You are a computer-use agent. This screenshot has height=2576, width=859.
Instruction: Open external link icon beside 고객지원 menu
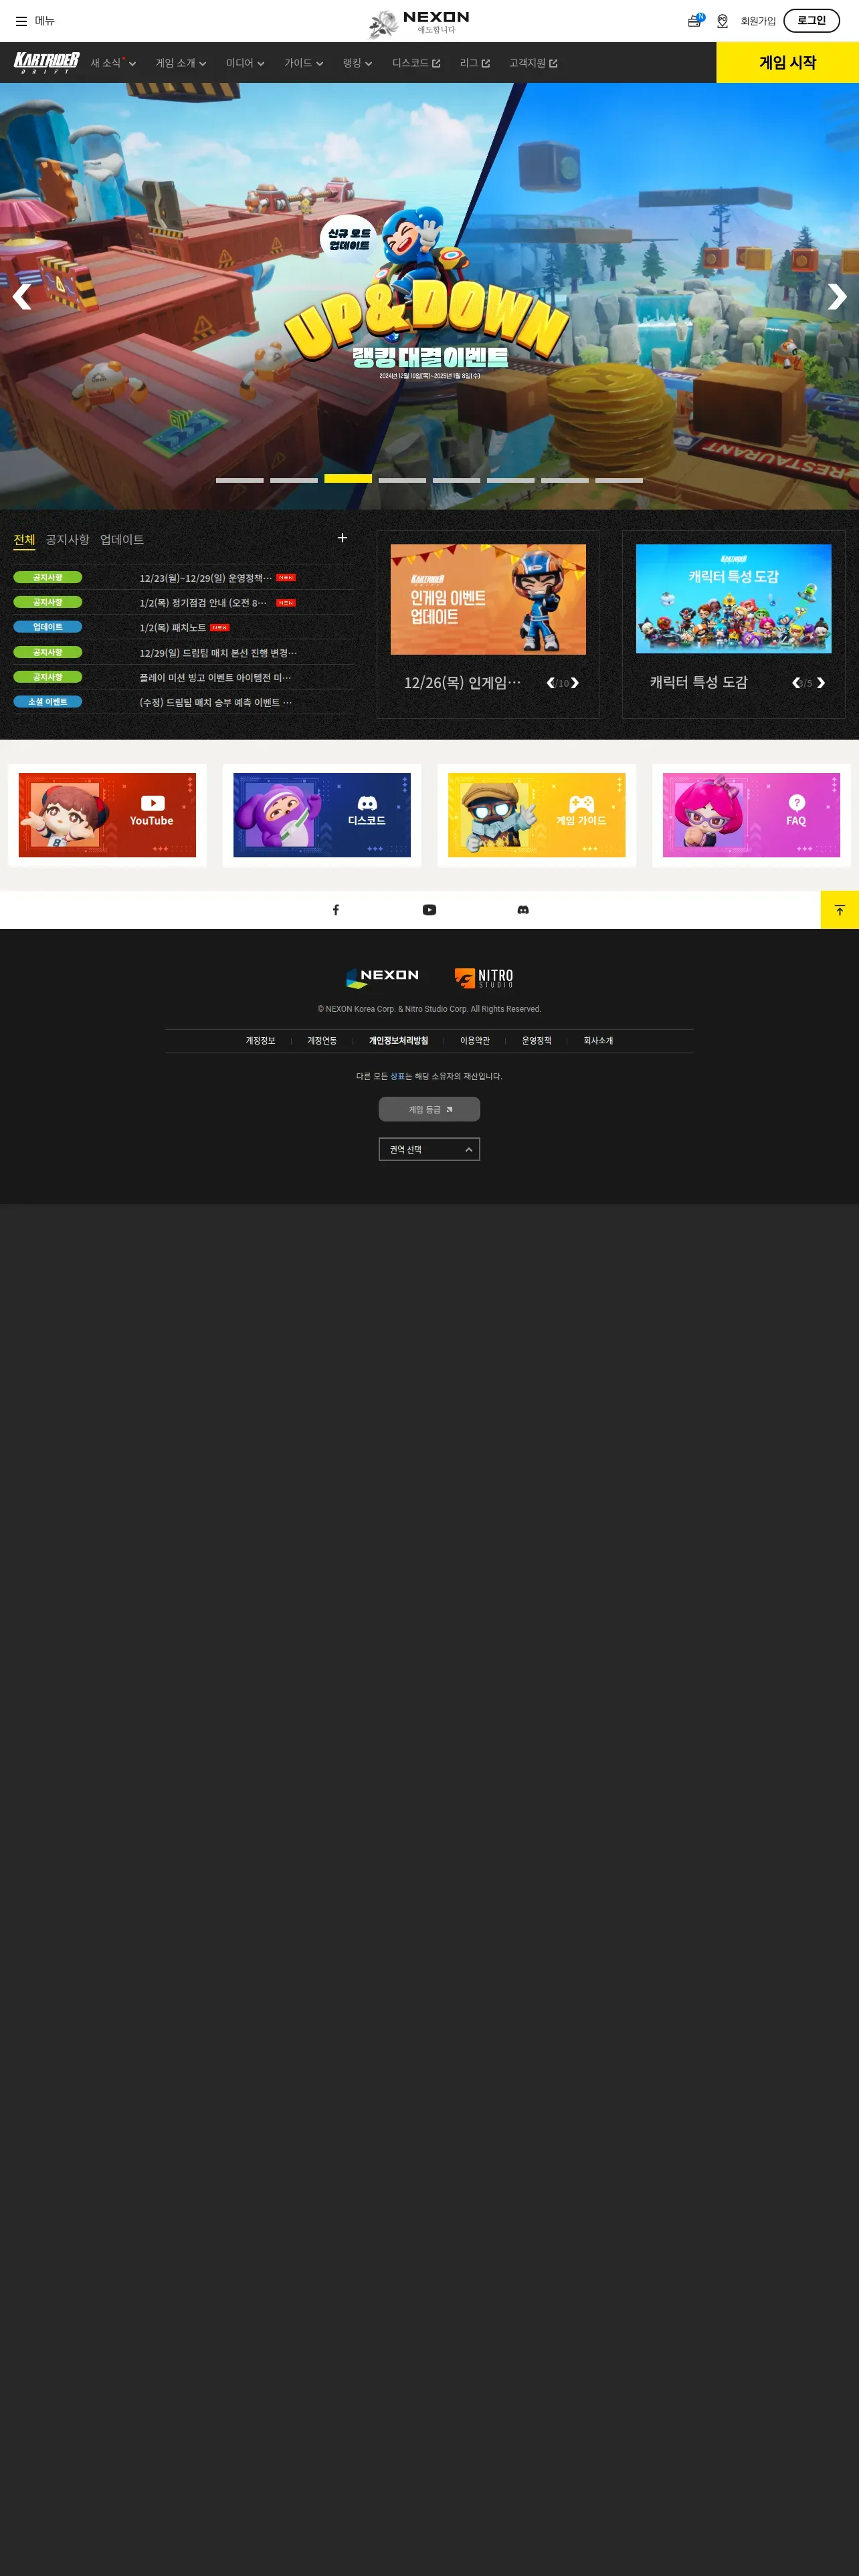tap(553, 64)
